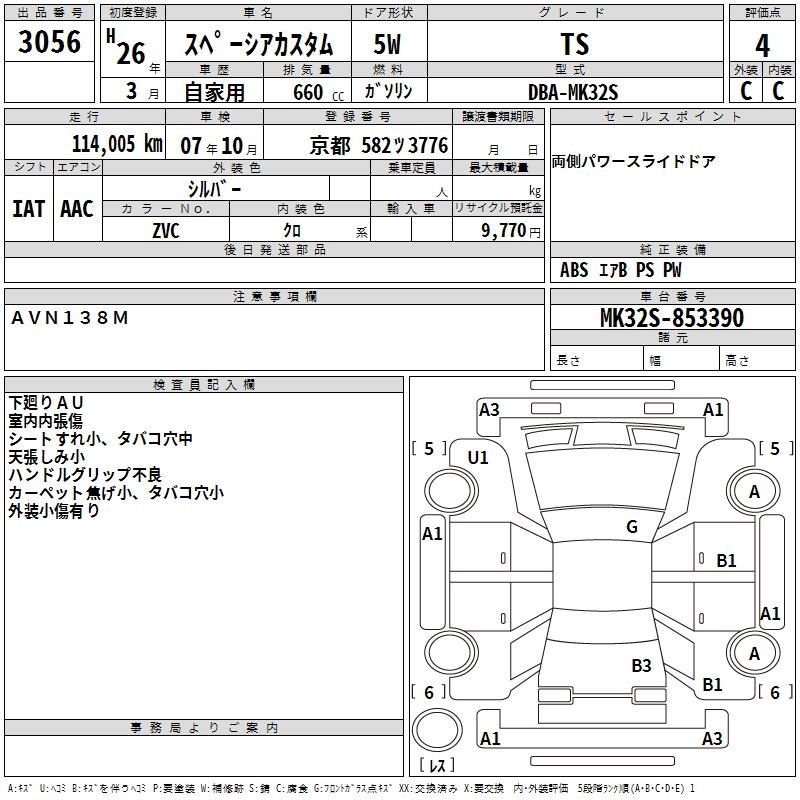800x800 pixels.
Task: Click inspector note 天張しみ小
Action: tap(46, 456)
